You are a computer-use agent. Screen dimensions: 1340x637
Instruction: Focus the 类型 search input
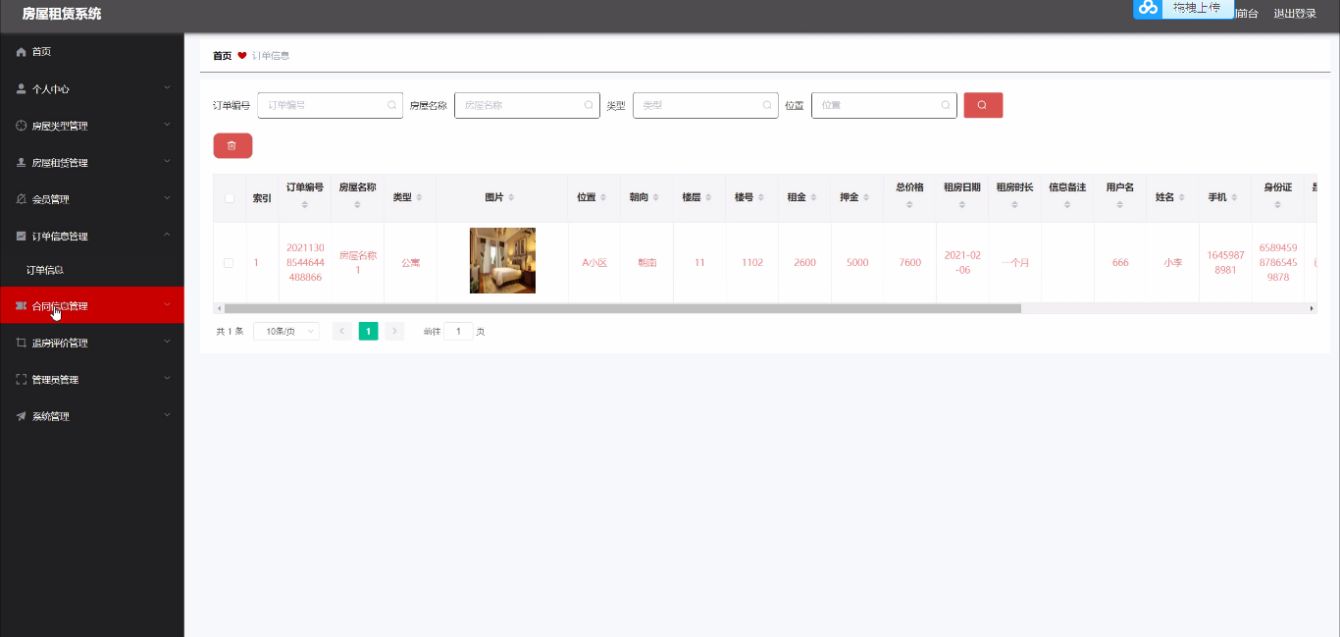(706, 105)
